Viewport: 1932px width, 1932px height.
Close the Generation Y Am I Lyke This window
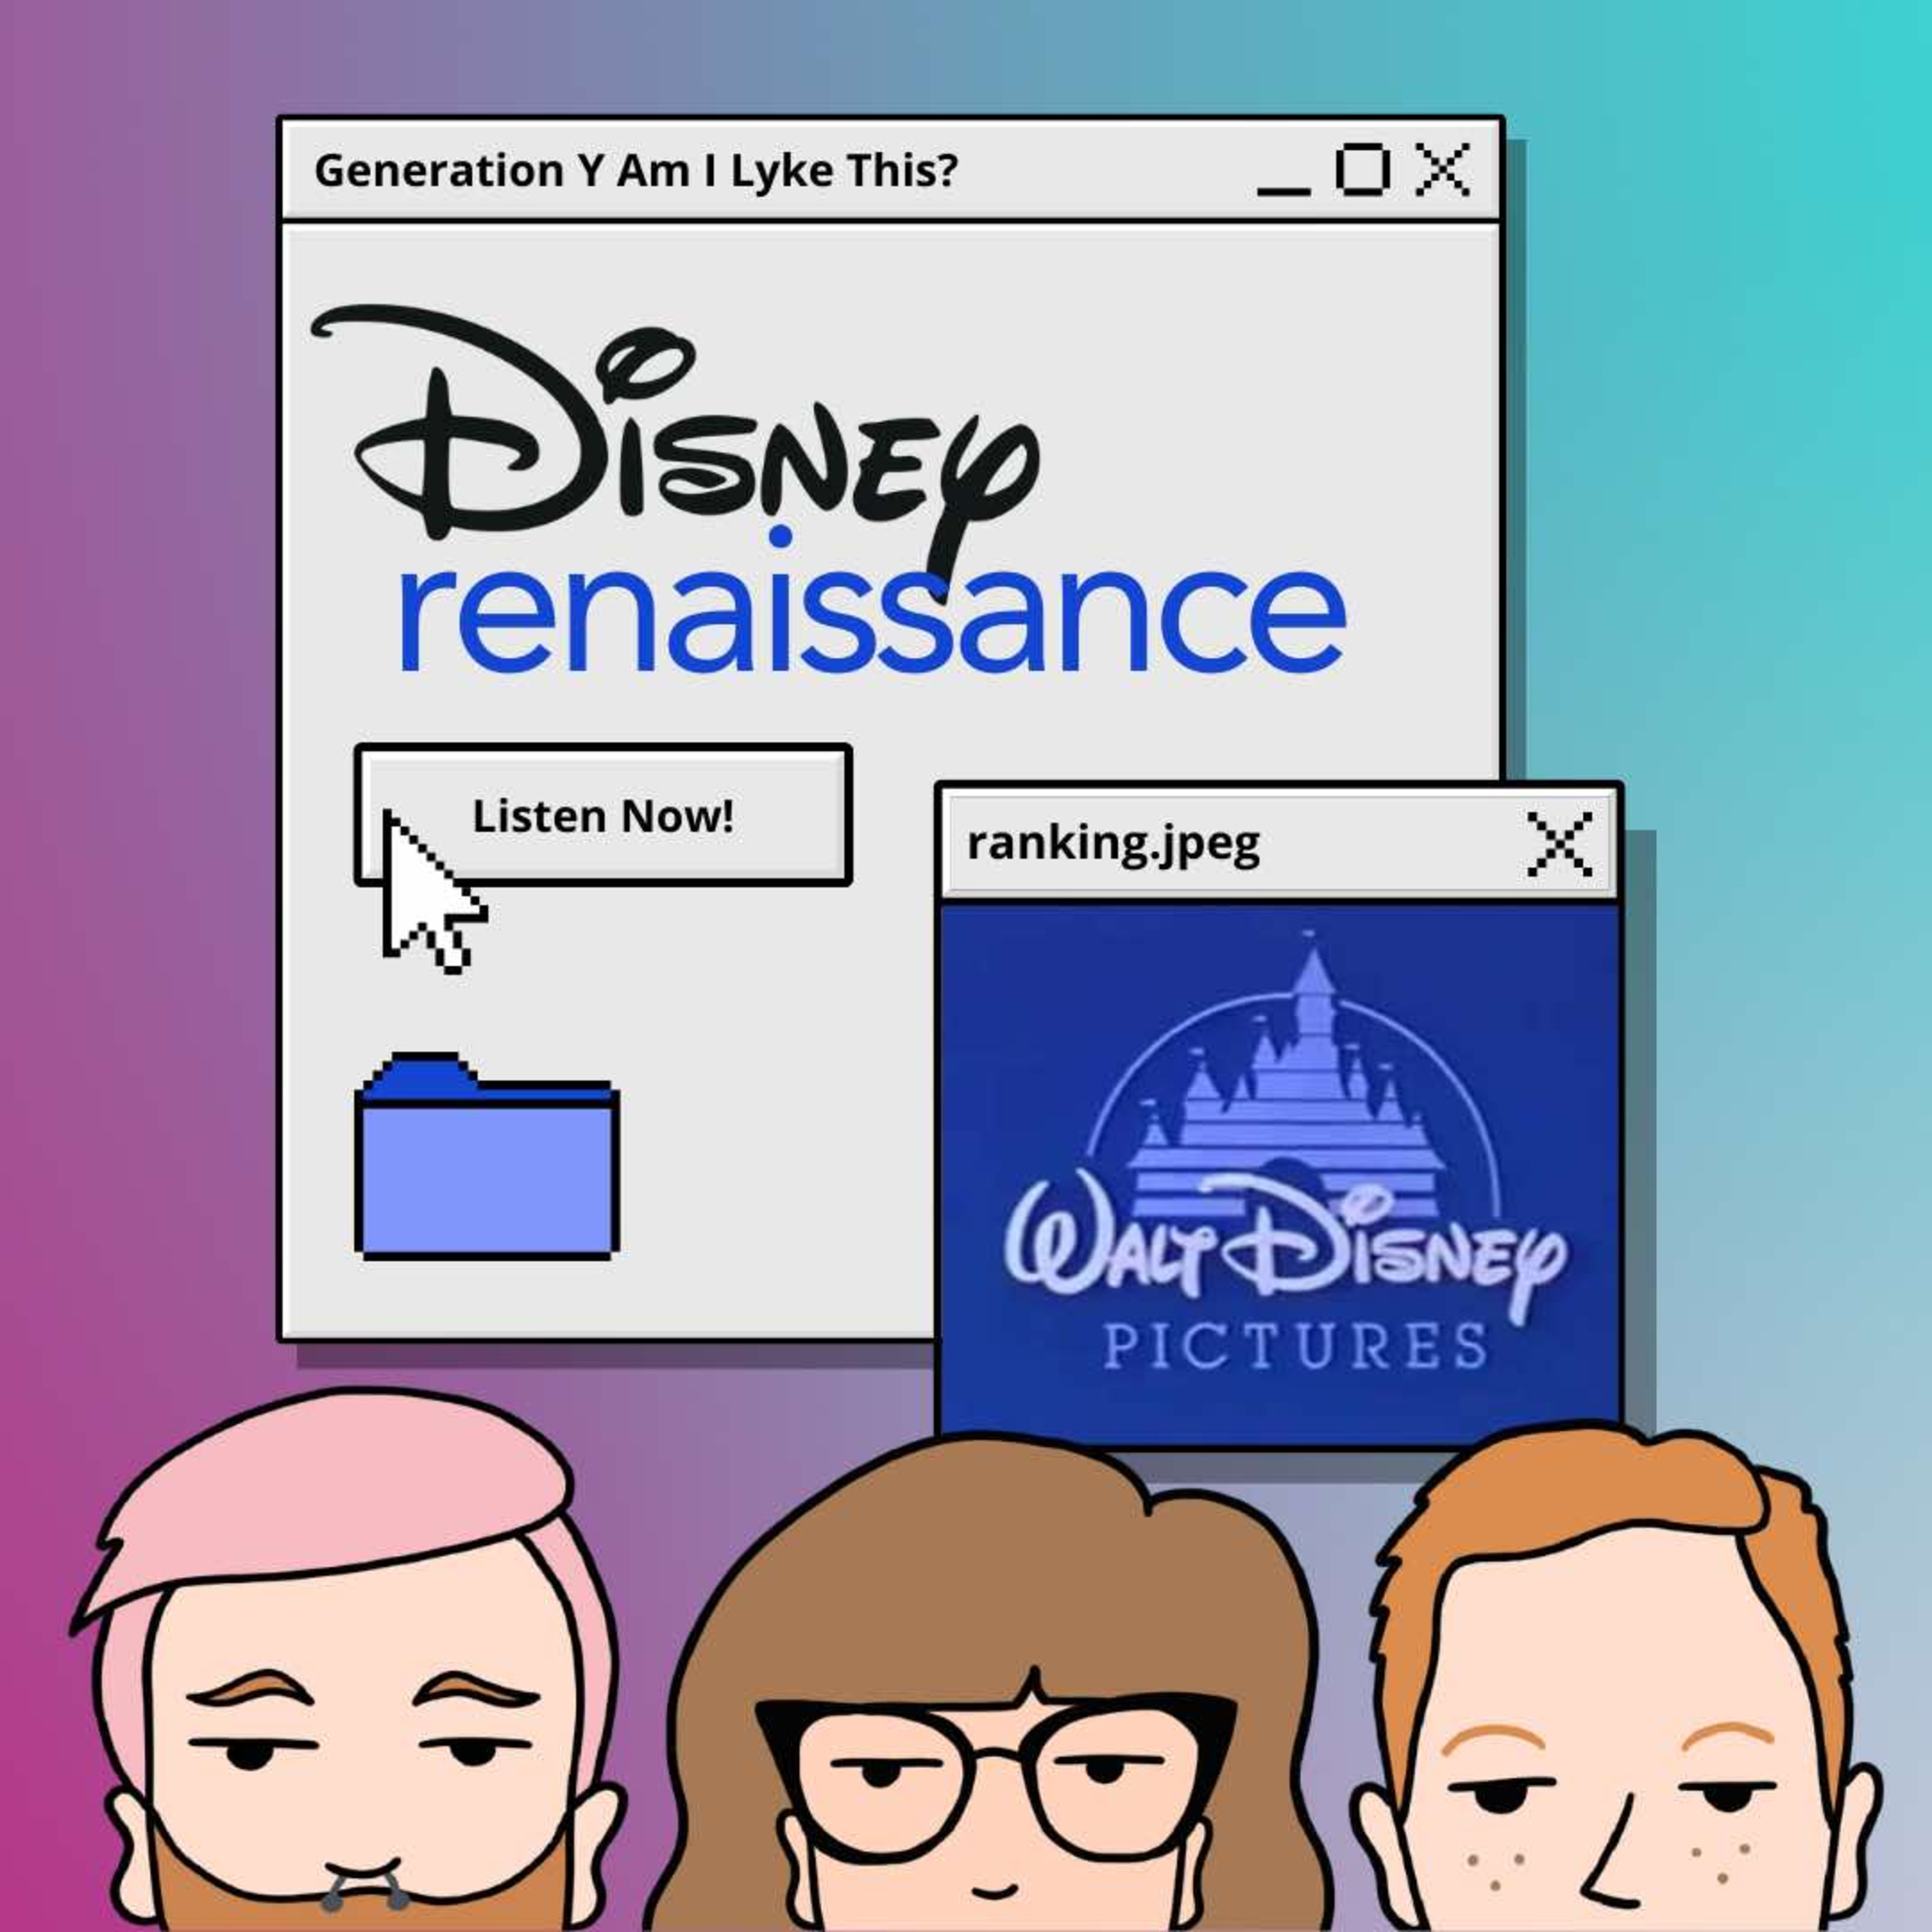[x=1442, y=169]
